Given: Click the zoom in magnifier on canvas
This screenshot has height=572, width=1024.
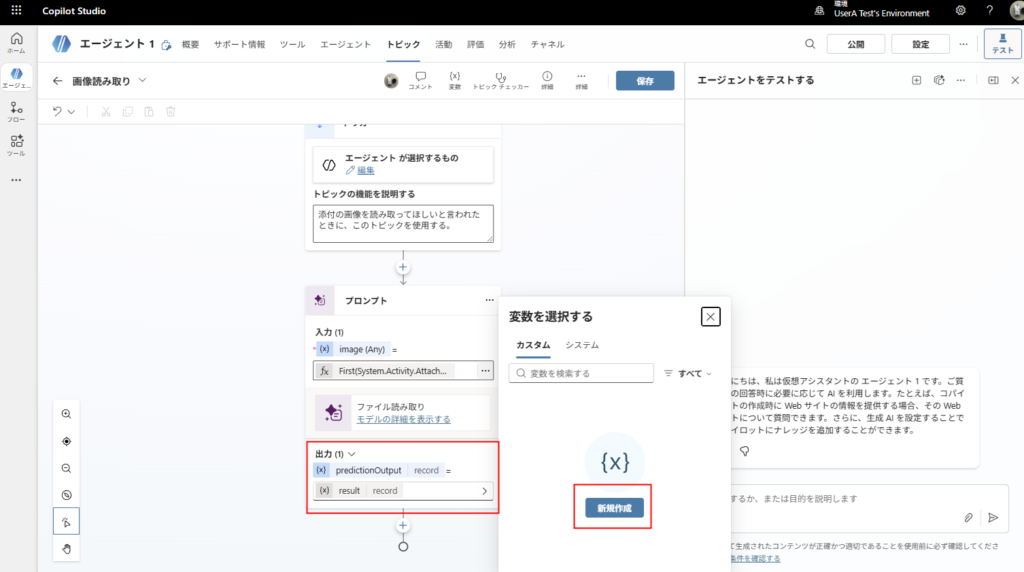Looking at the screenshot, I should click(x=66, y=414).
